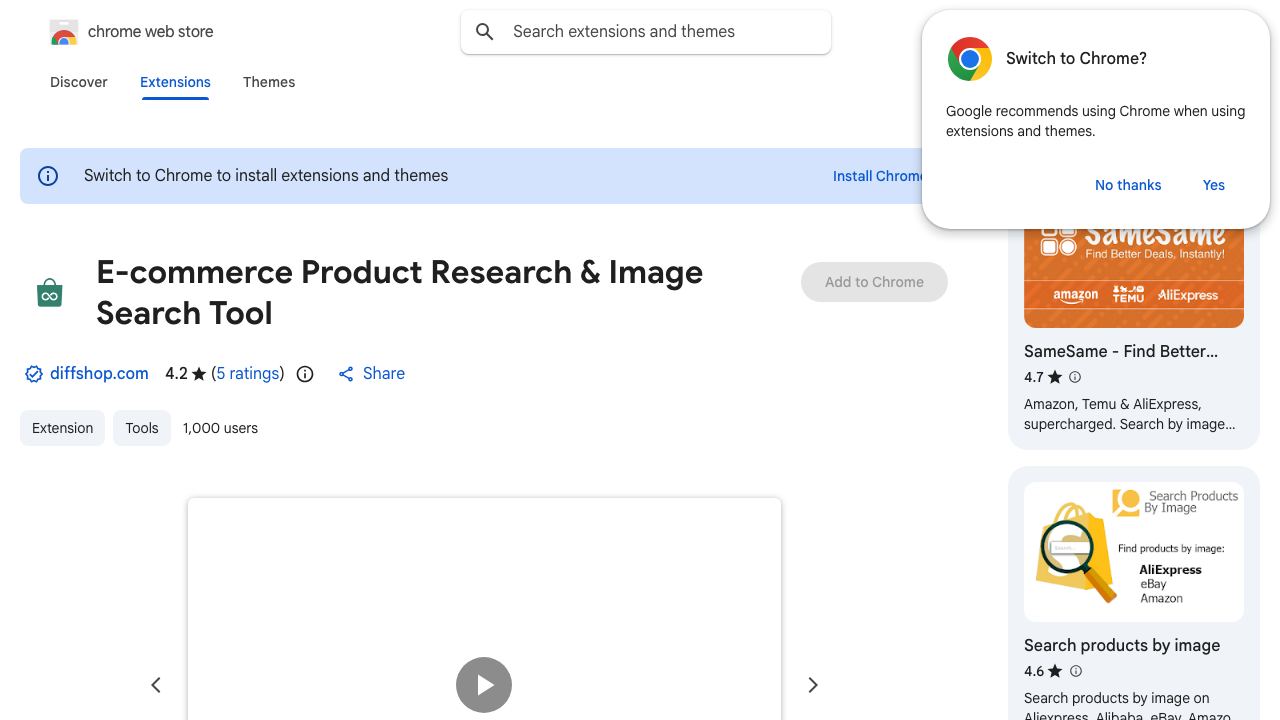Click the Tools category chip

tap(142, 428)
